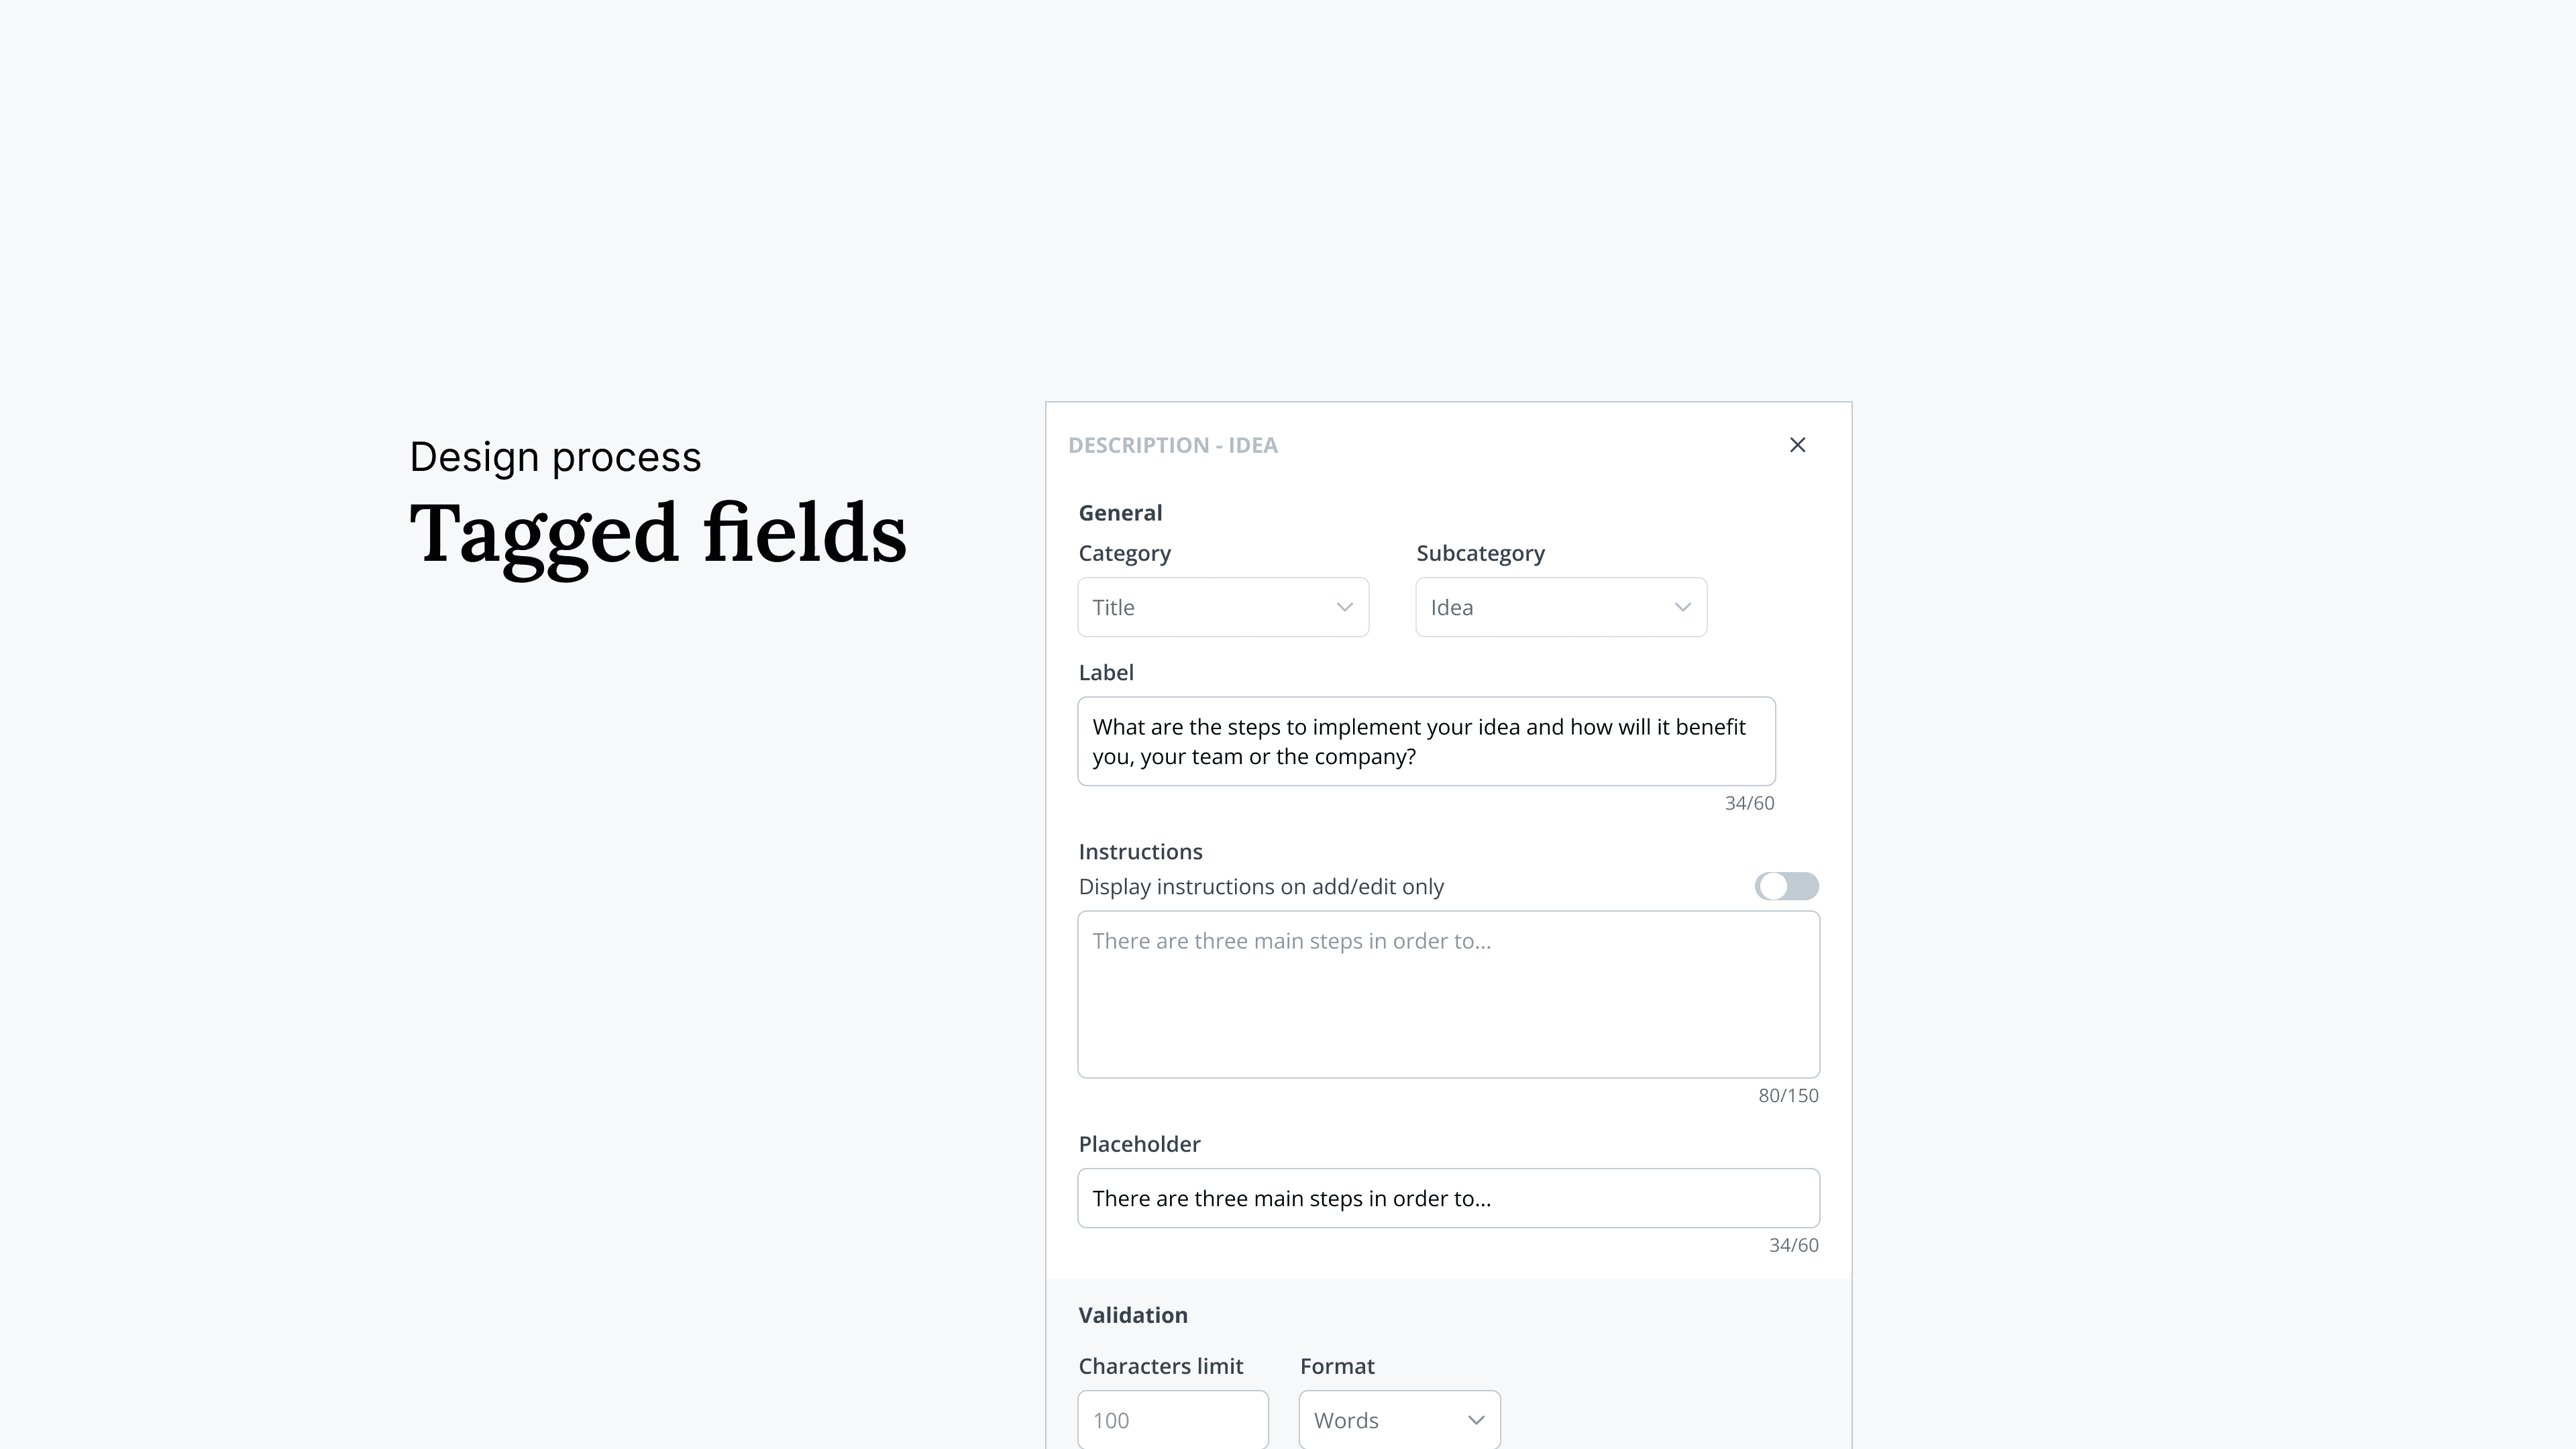
Task: Expand the Subcategory dropdown showing Idea
Action: [x=1560, y=607]
